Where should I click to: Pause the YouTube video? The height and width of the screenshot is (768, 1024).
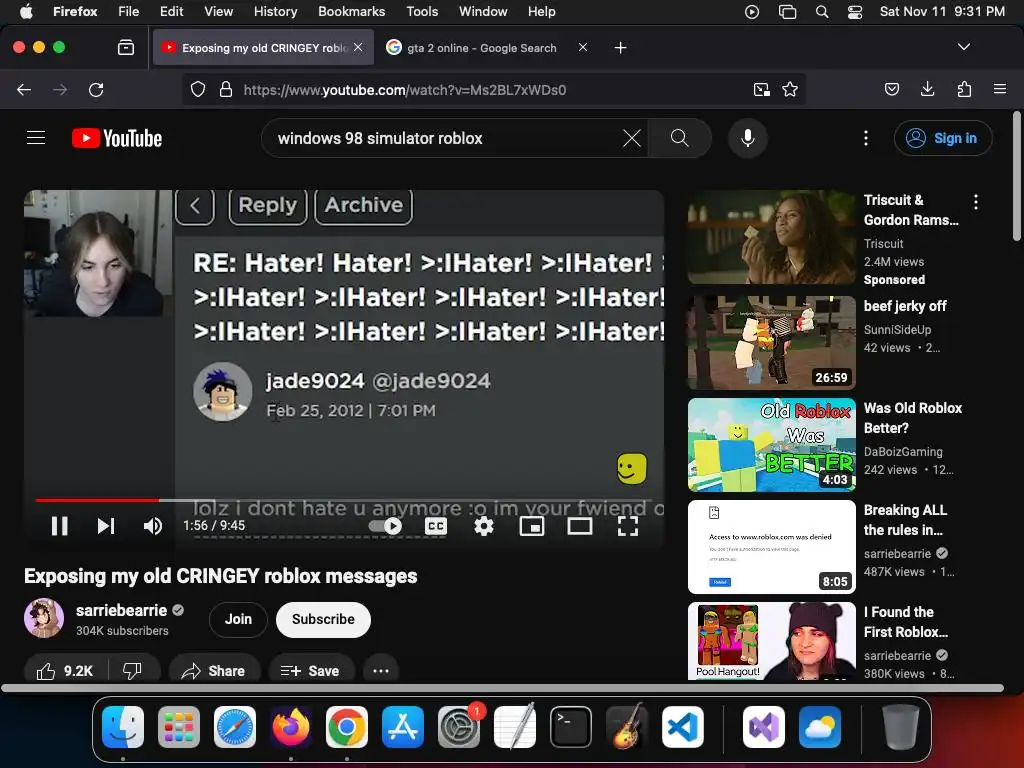tap(59, 526)
